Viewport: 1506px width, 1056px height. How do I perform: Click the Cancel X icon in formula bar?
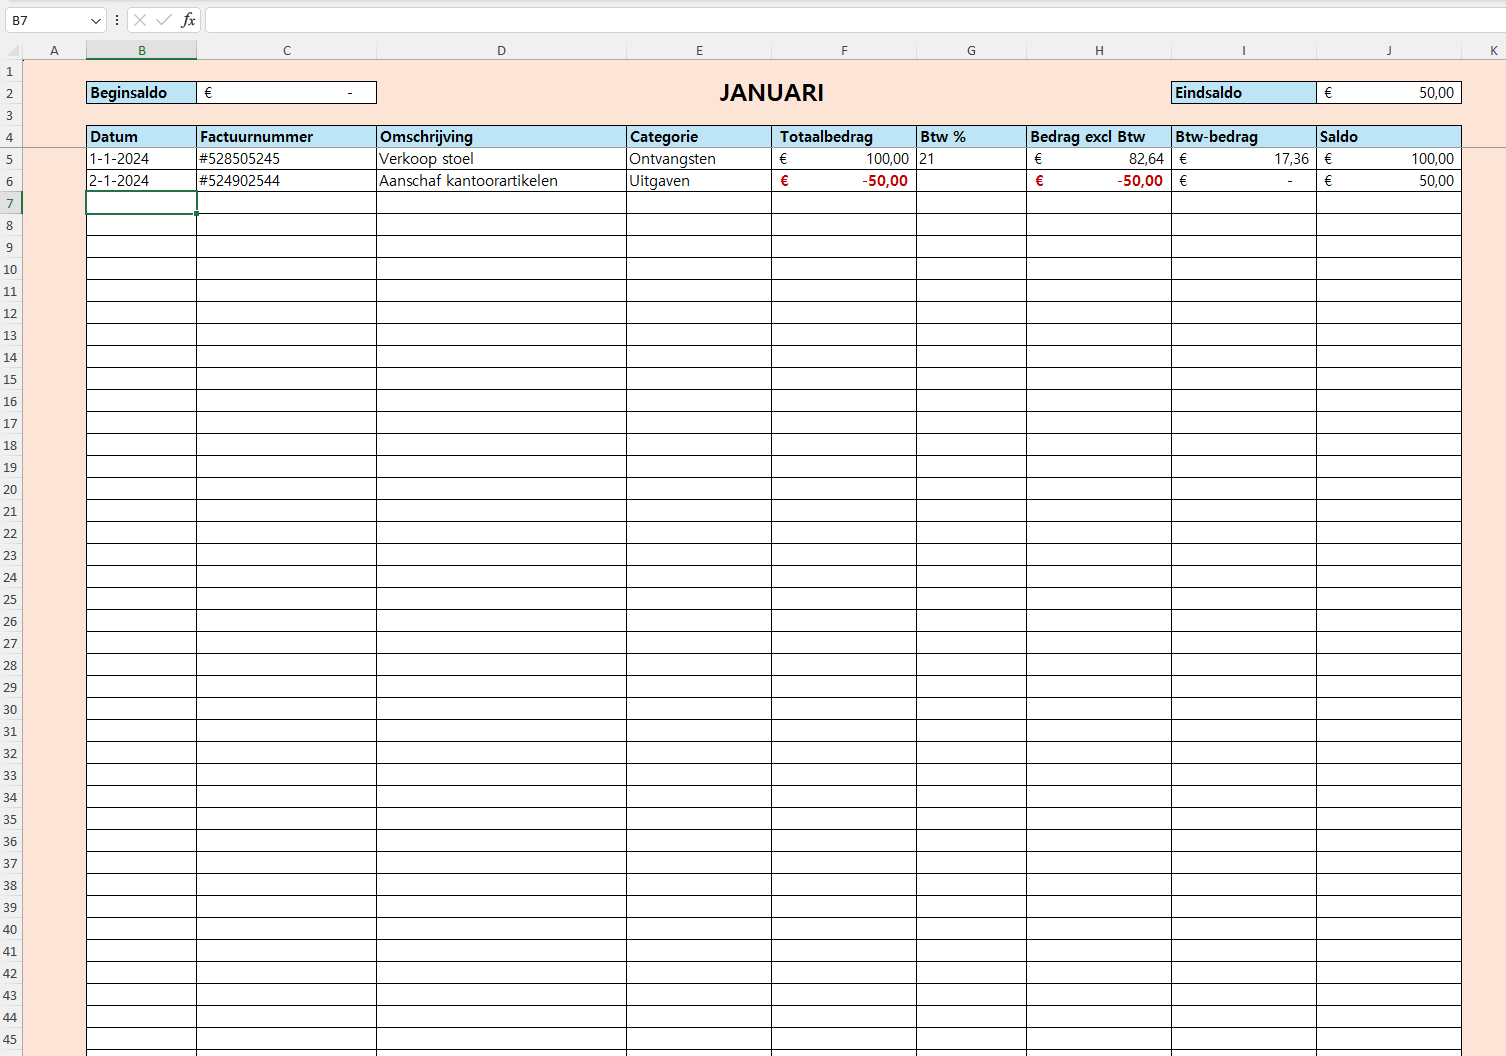pyautogui.click(x=140, y=20)
